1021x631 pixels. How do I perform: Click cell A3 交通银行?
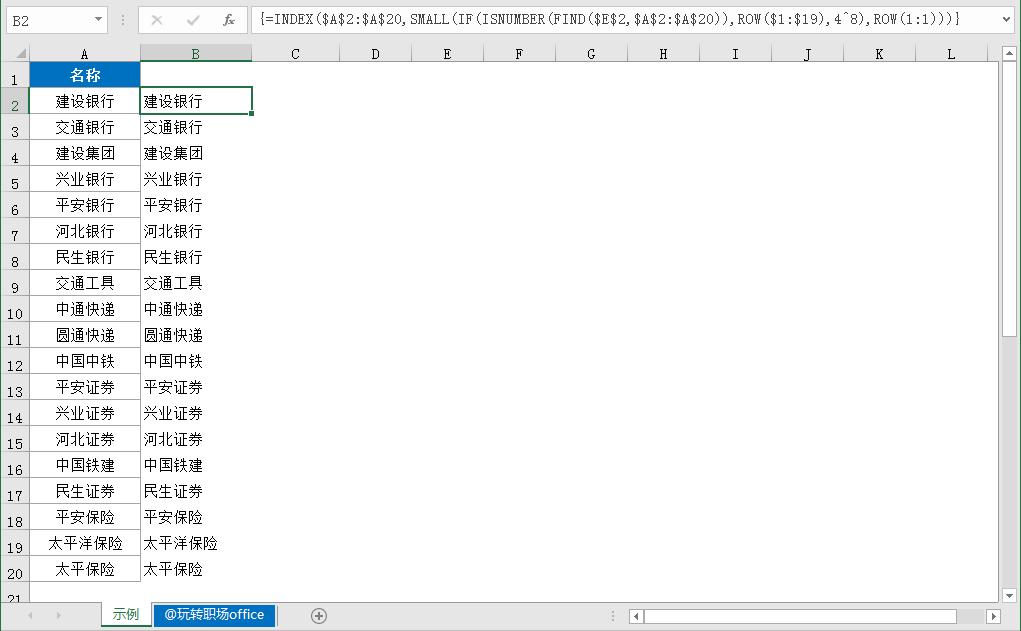85,127
